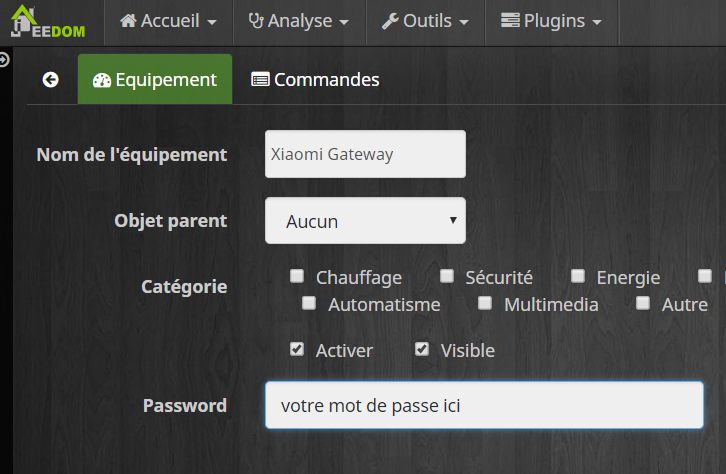Image resolution: width=726 pixels, height=474 pixels.
Task: Uncheck the Activer checkbox
Action: [297, 349]
